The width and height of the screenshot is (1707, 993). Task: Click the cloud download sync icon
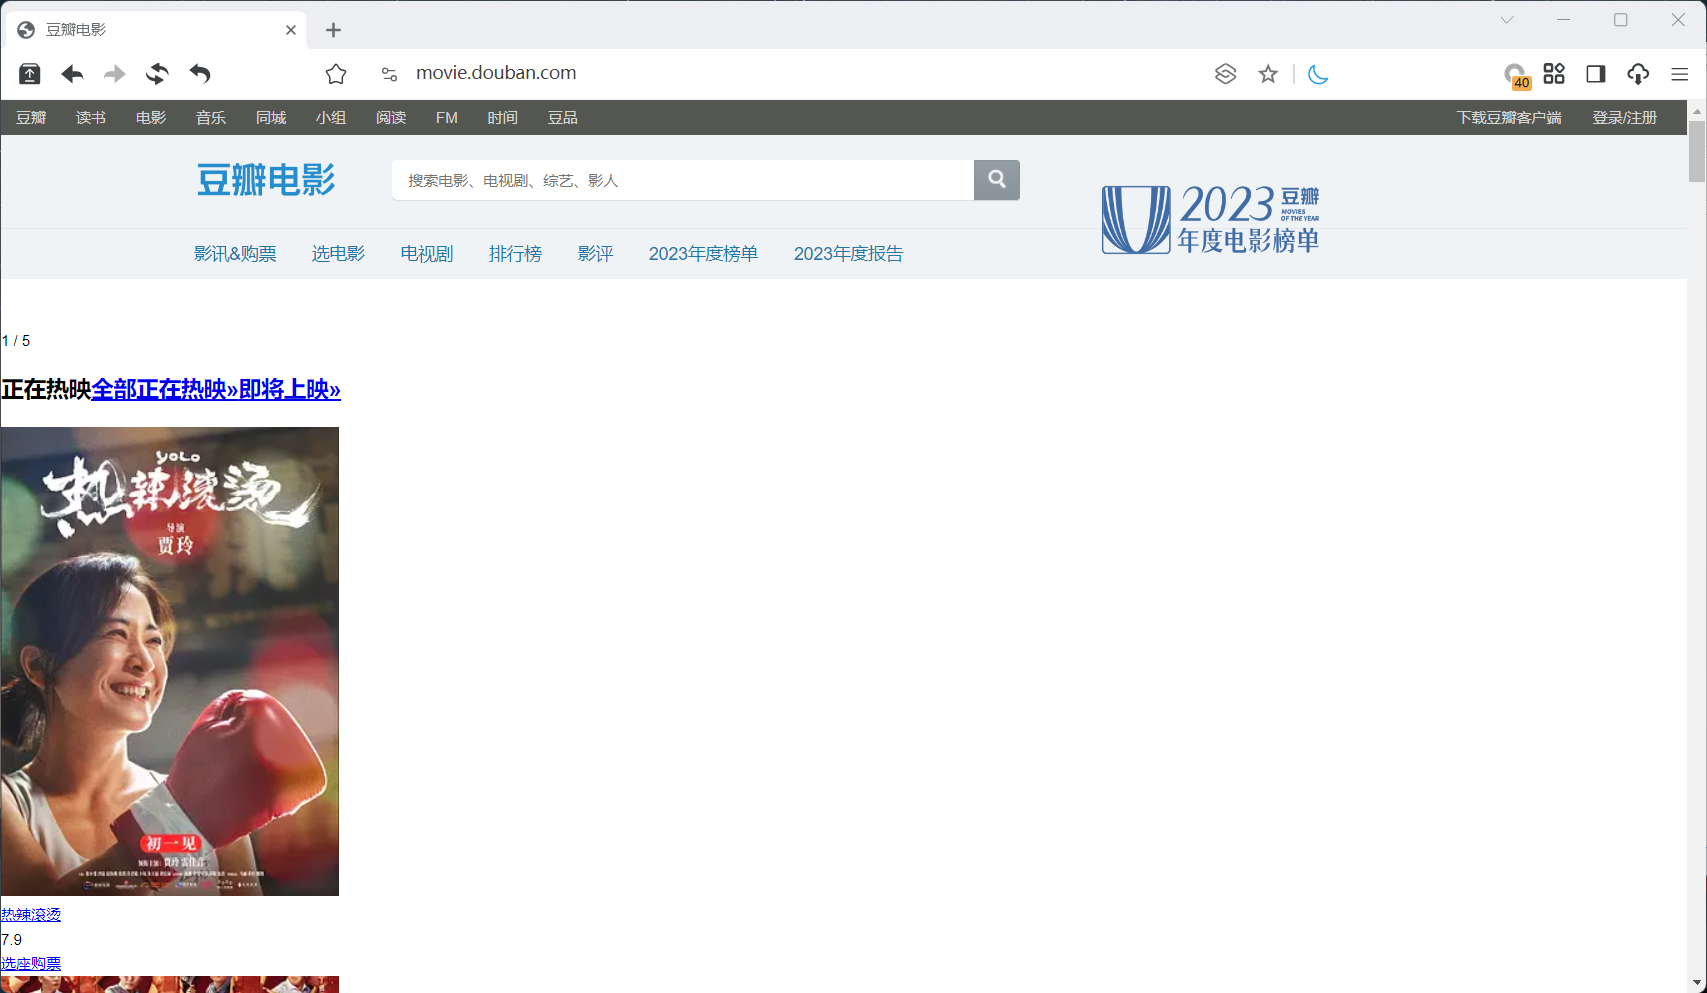pyautogui.click(x=1638, y=74)
